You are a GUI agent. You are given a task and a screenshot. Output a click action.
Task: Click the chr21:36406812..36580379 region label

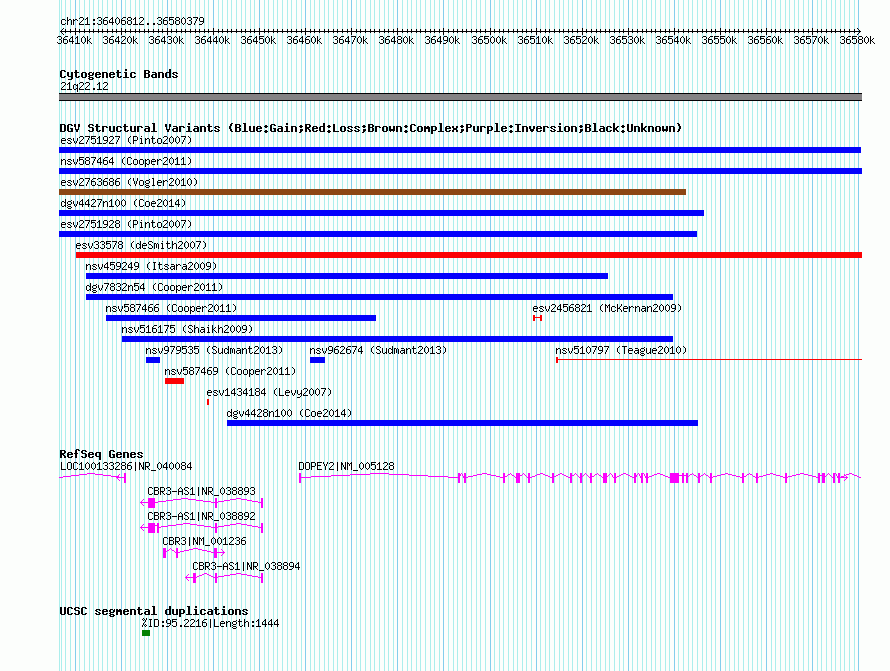tap(132, 21)
